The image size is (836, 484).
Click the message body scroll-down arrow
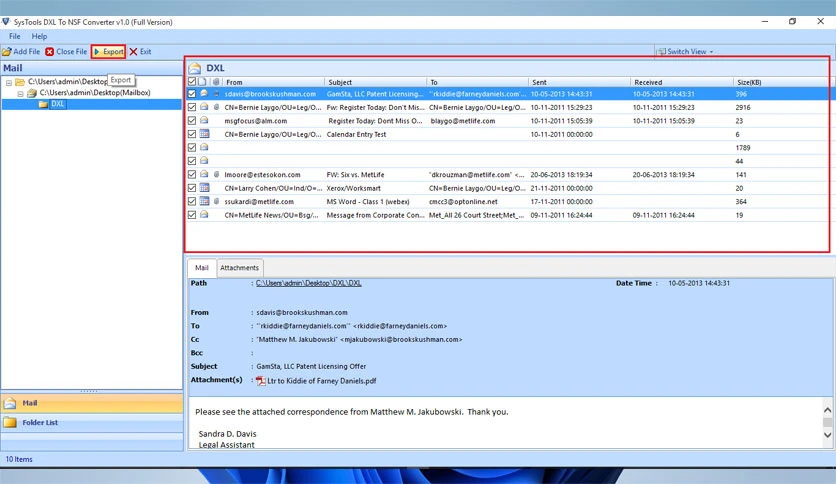click(x=827, y=435)
